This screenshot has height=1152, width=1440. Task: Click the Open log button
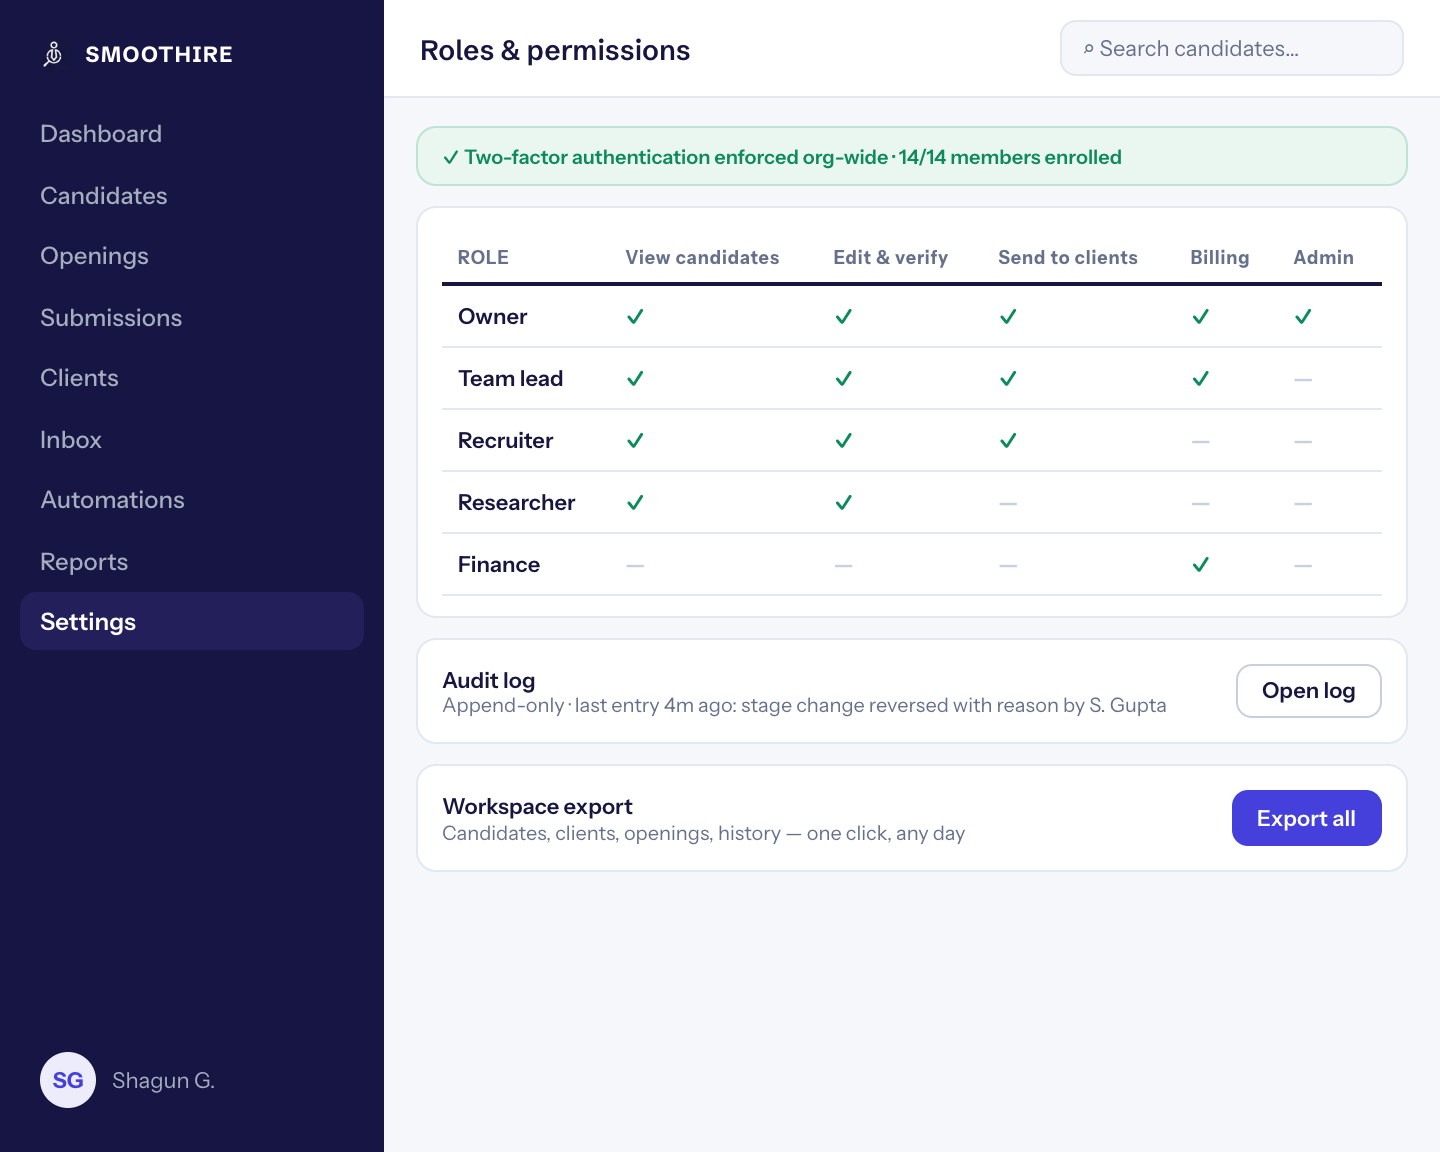click(1308, 691)
